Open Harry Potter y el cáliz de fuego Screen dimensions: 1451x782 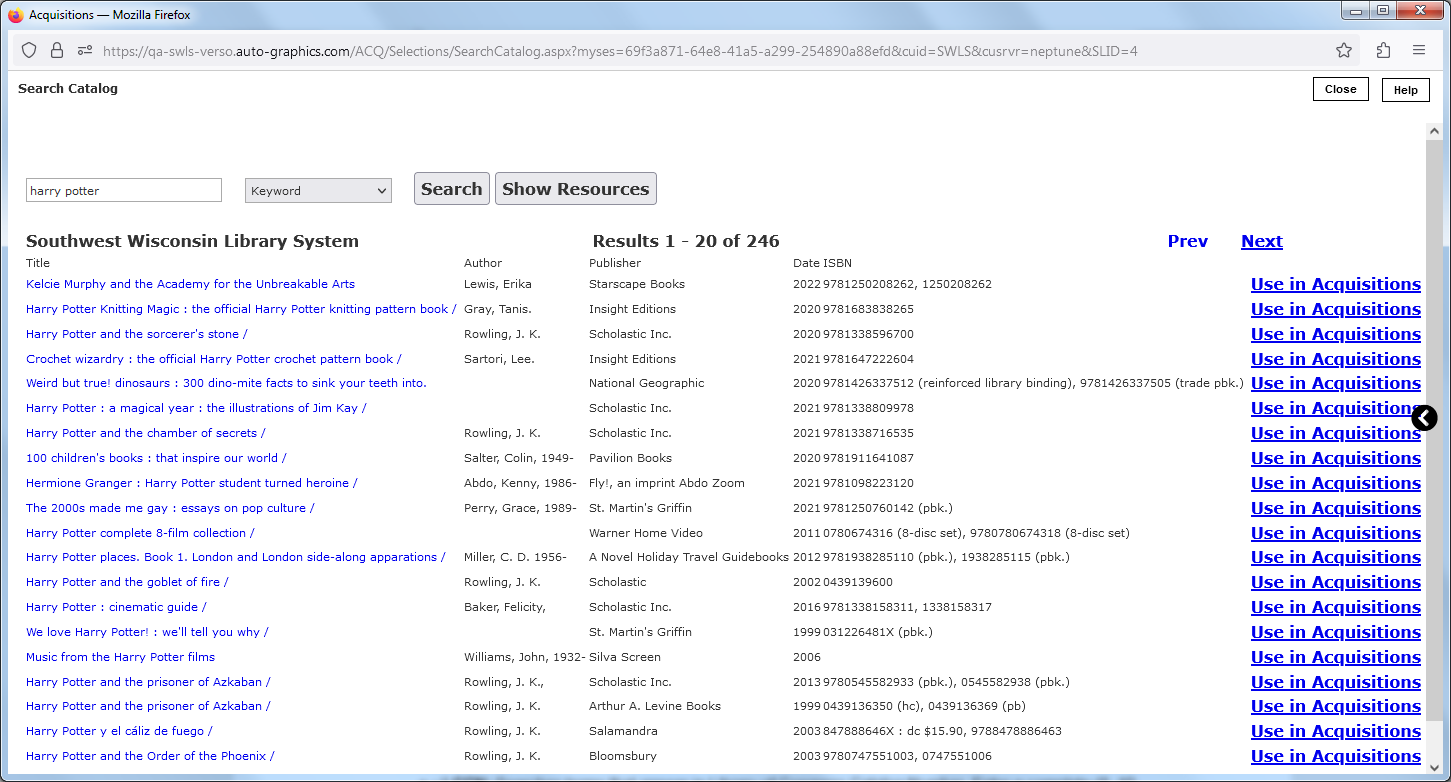[x=119, y=731]
